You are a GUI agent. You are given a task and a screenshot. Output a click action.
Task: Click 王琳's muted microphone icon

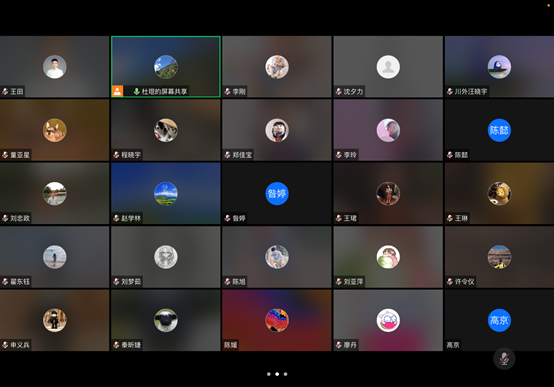tap(450, 218)
